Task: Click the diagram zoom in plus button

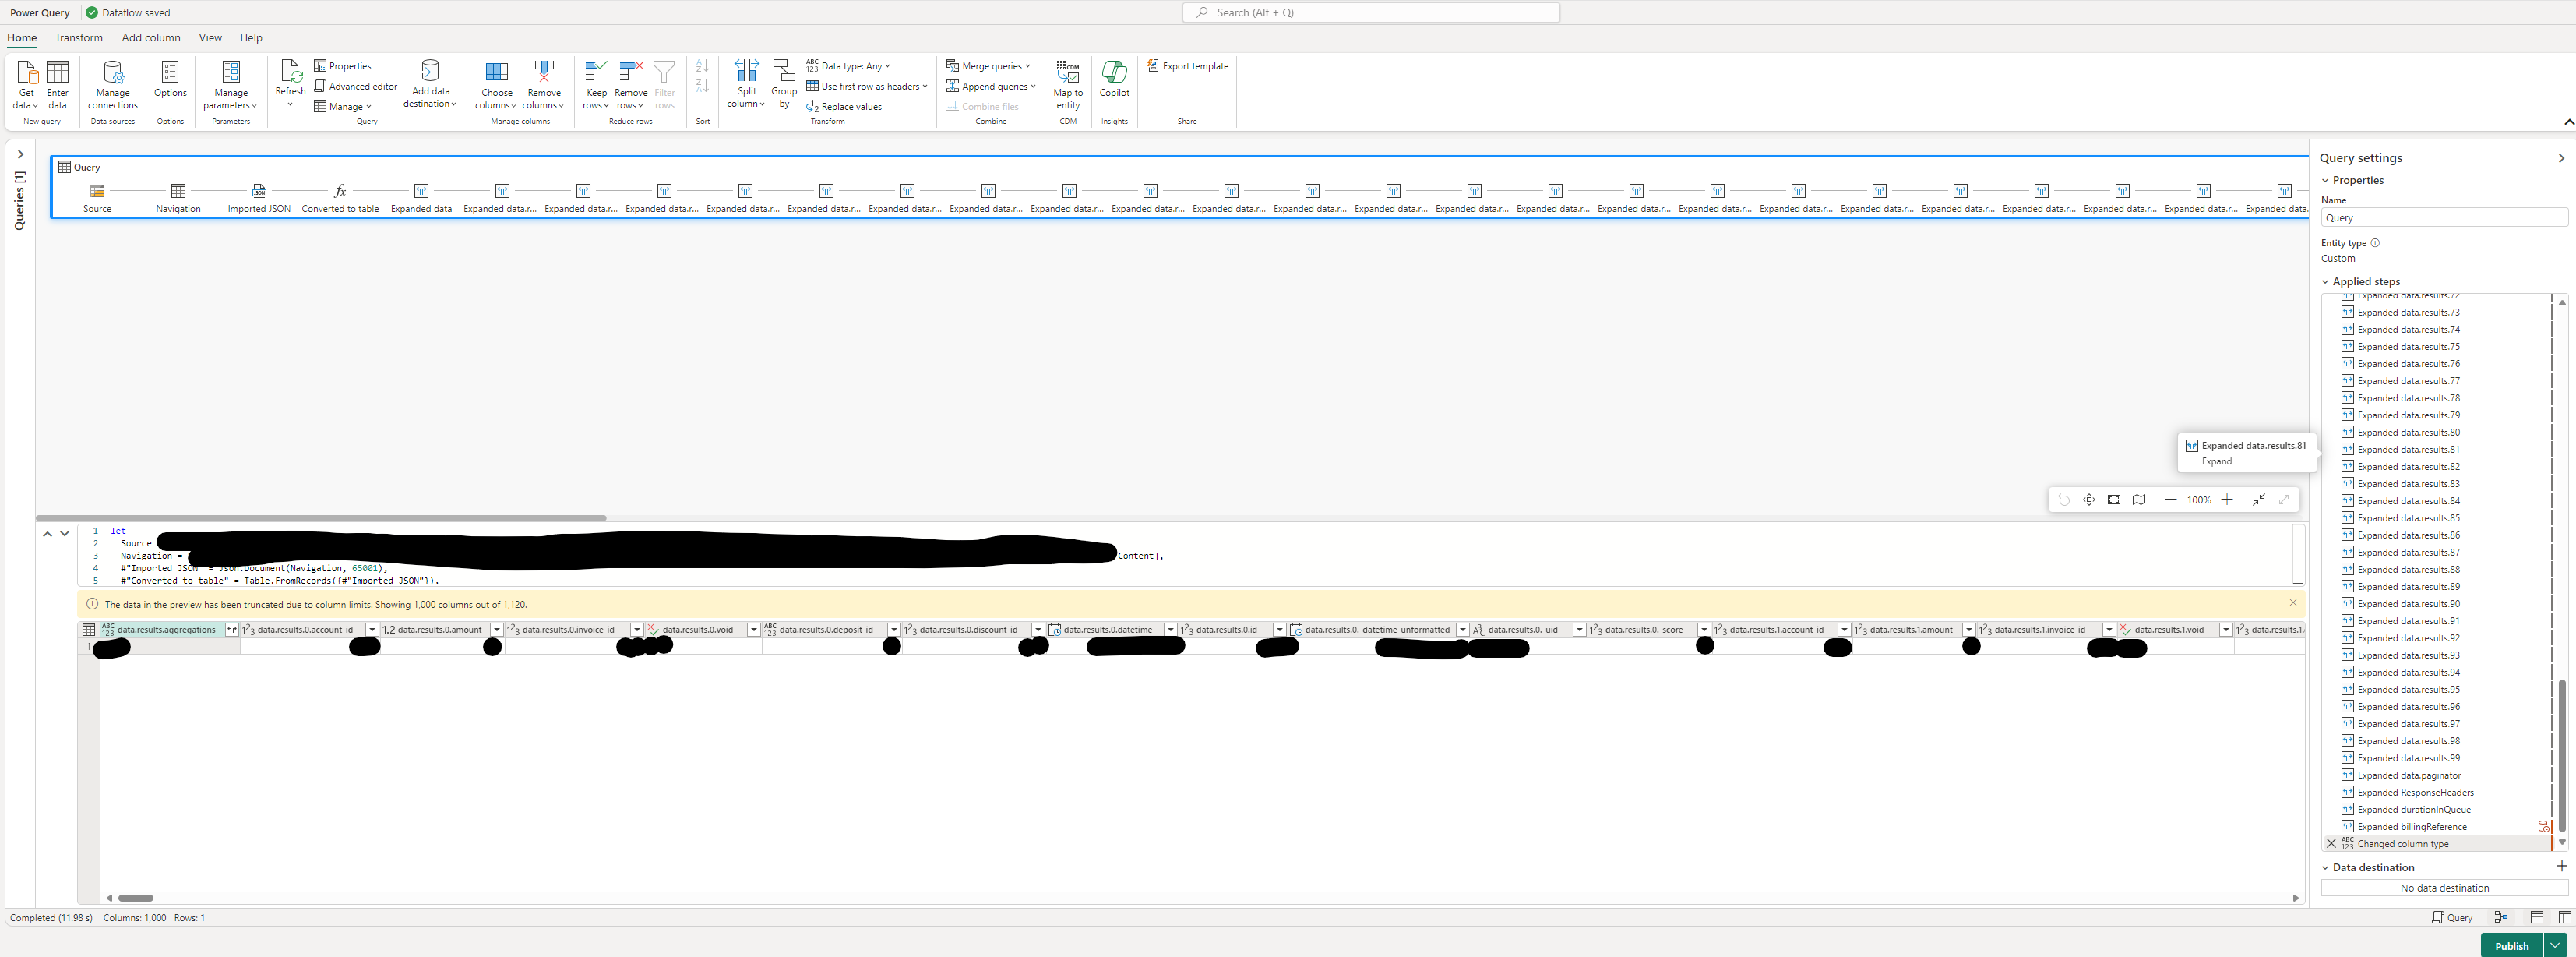Action: [2227, 500]
